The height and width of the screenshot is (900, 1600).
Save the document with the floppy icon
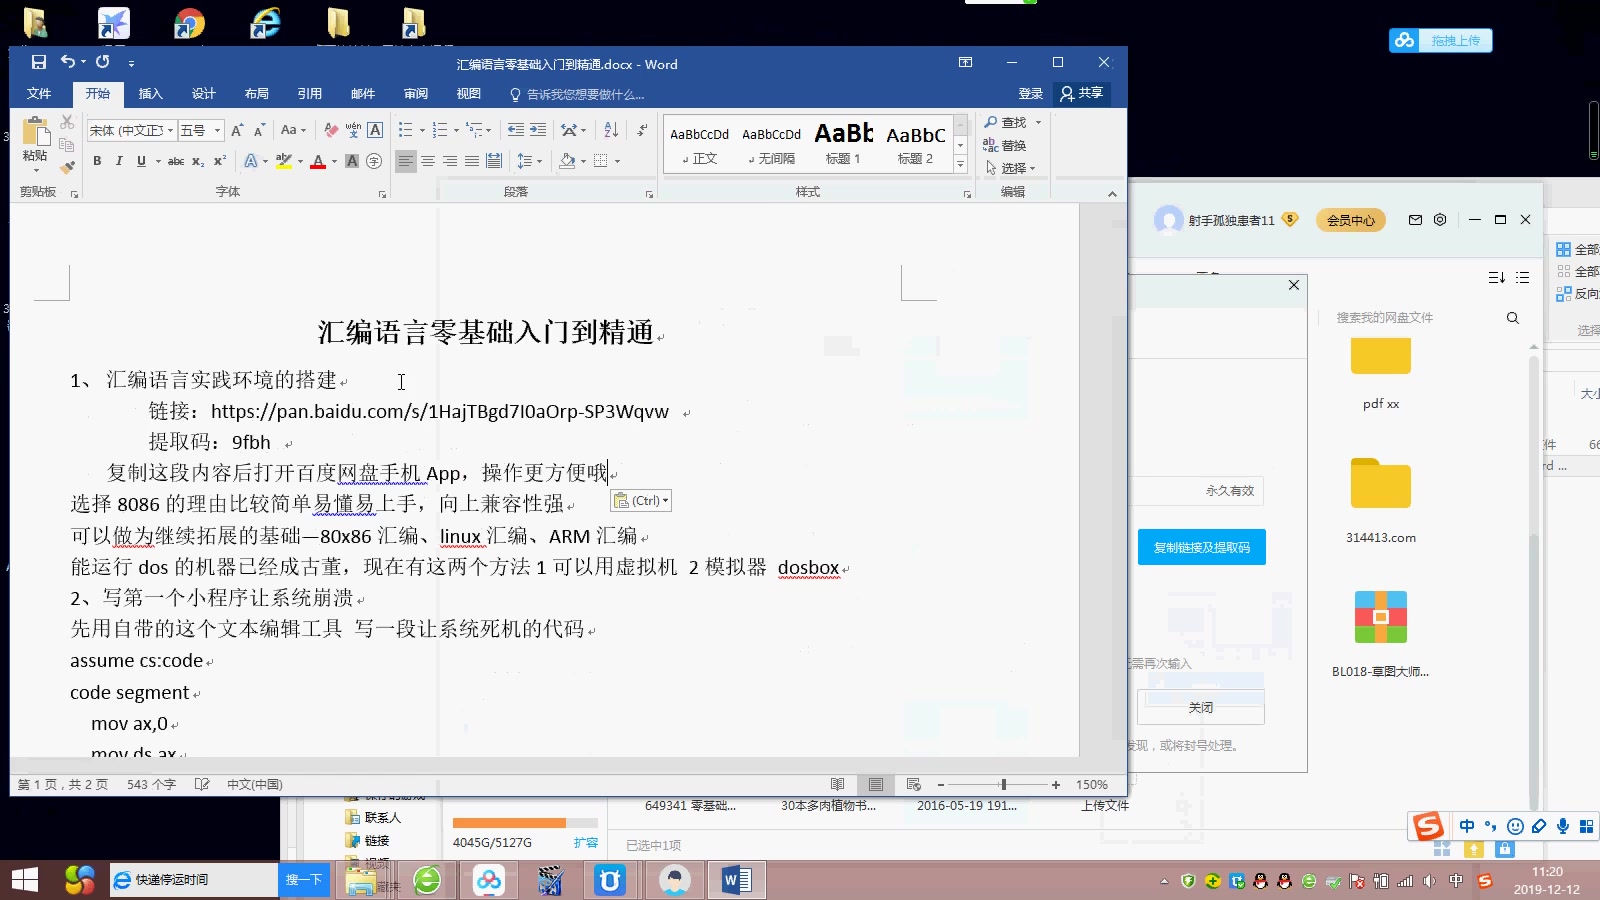(39, 62)
